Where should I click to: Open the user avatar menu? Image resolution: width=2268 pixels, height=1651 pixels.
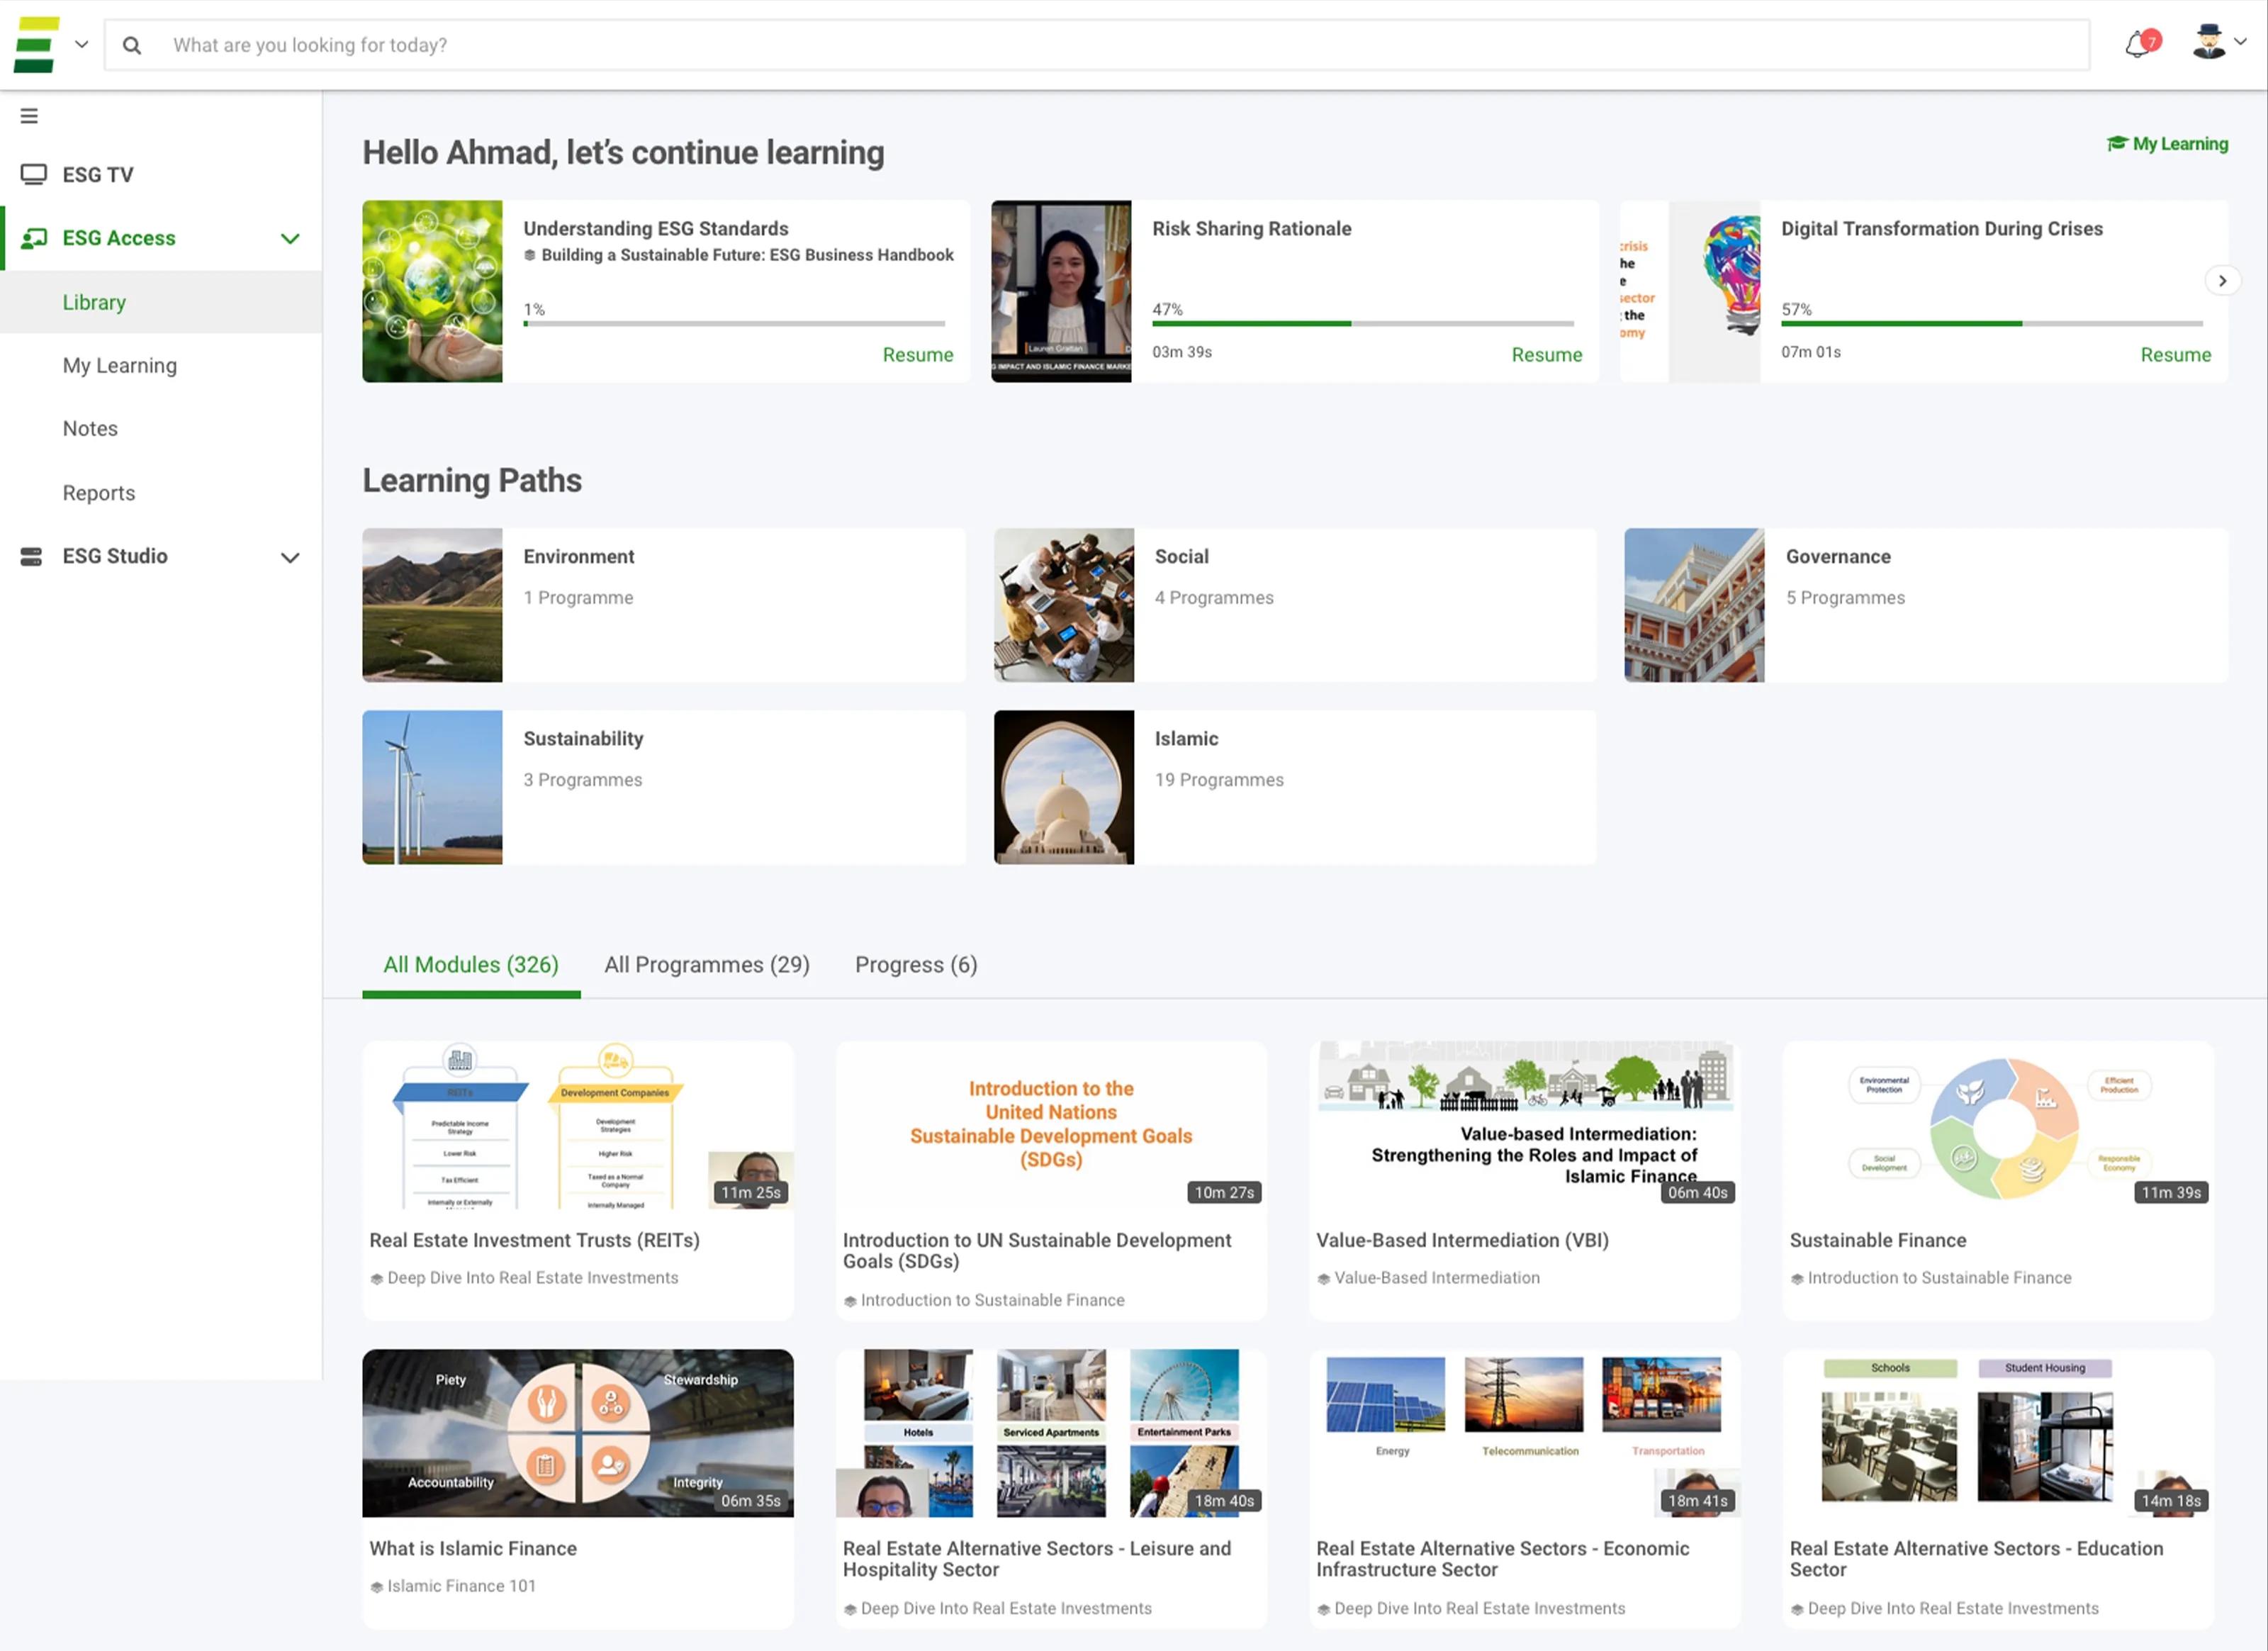click(x=2206, y=42)
